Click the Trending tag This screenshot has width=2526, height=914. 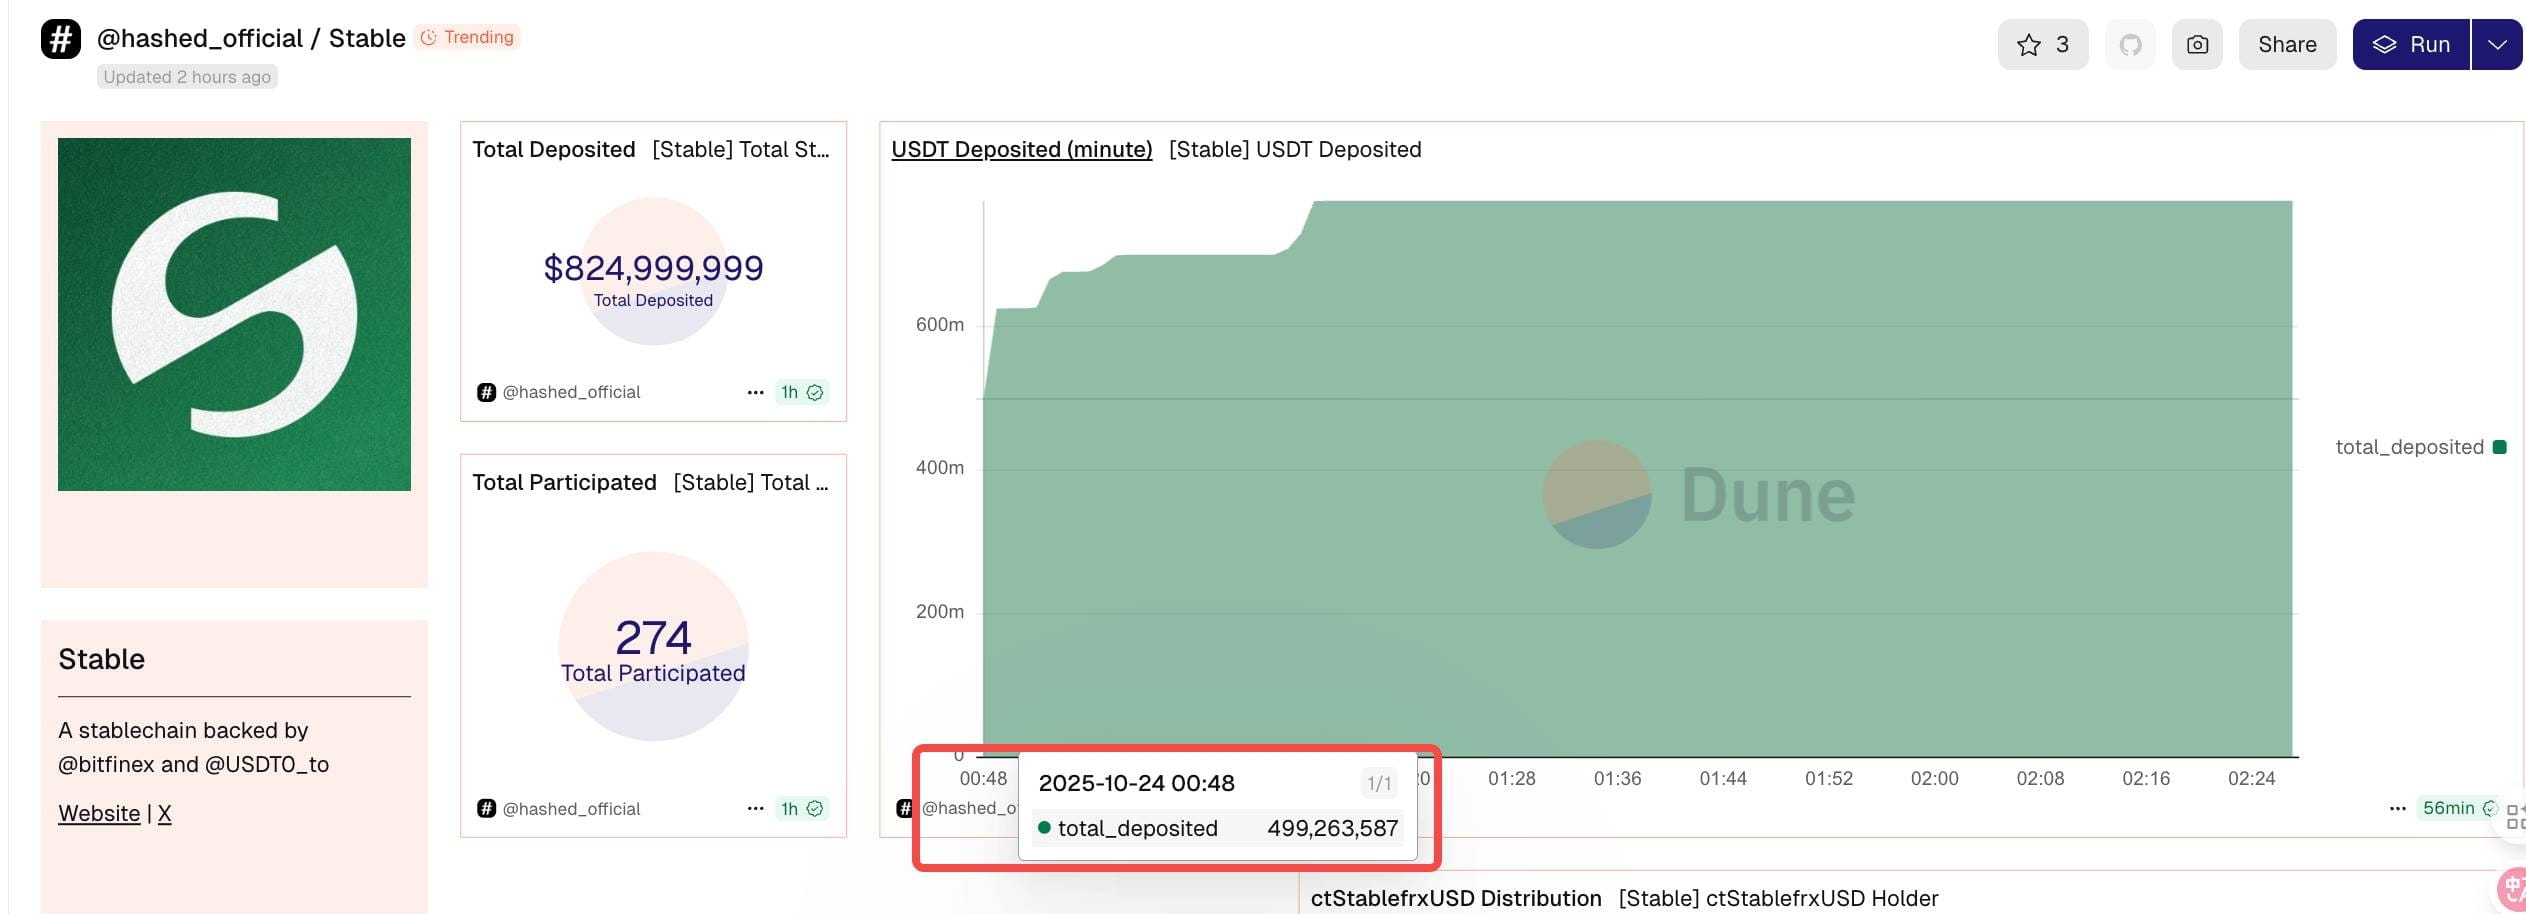click(x=468, y=37)
